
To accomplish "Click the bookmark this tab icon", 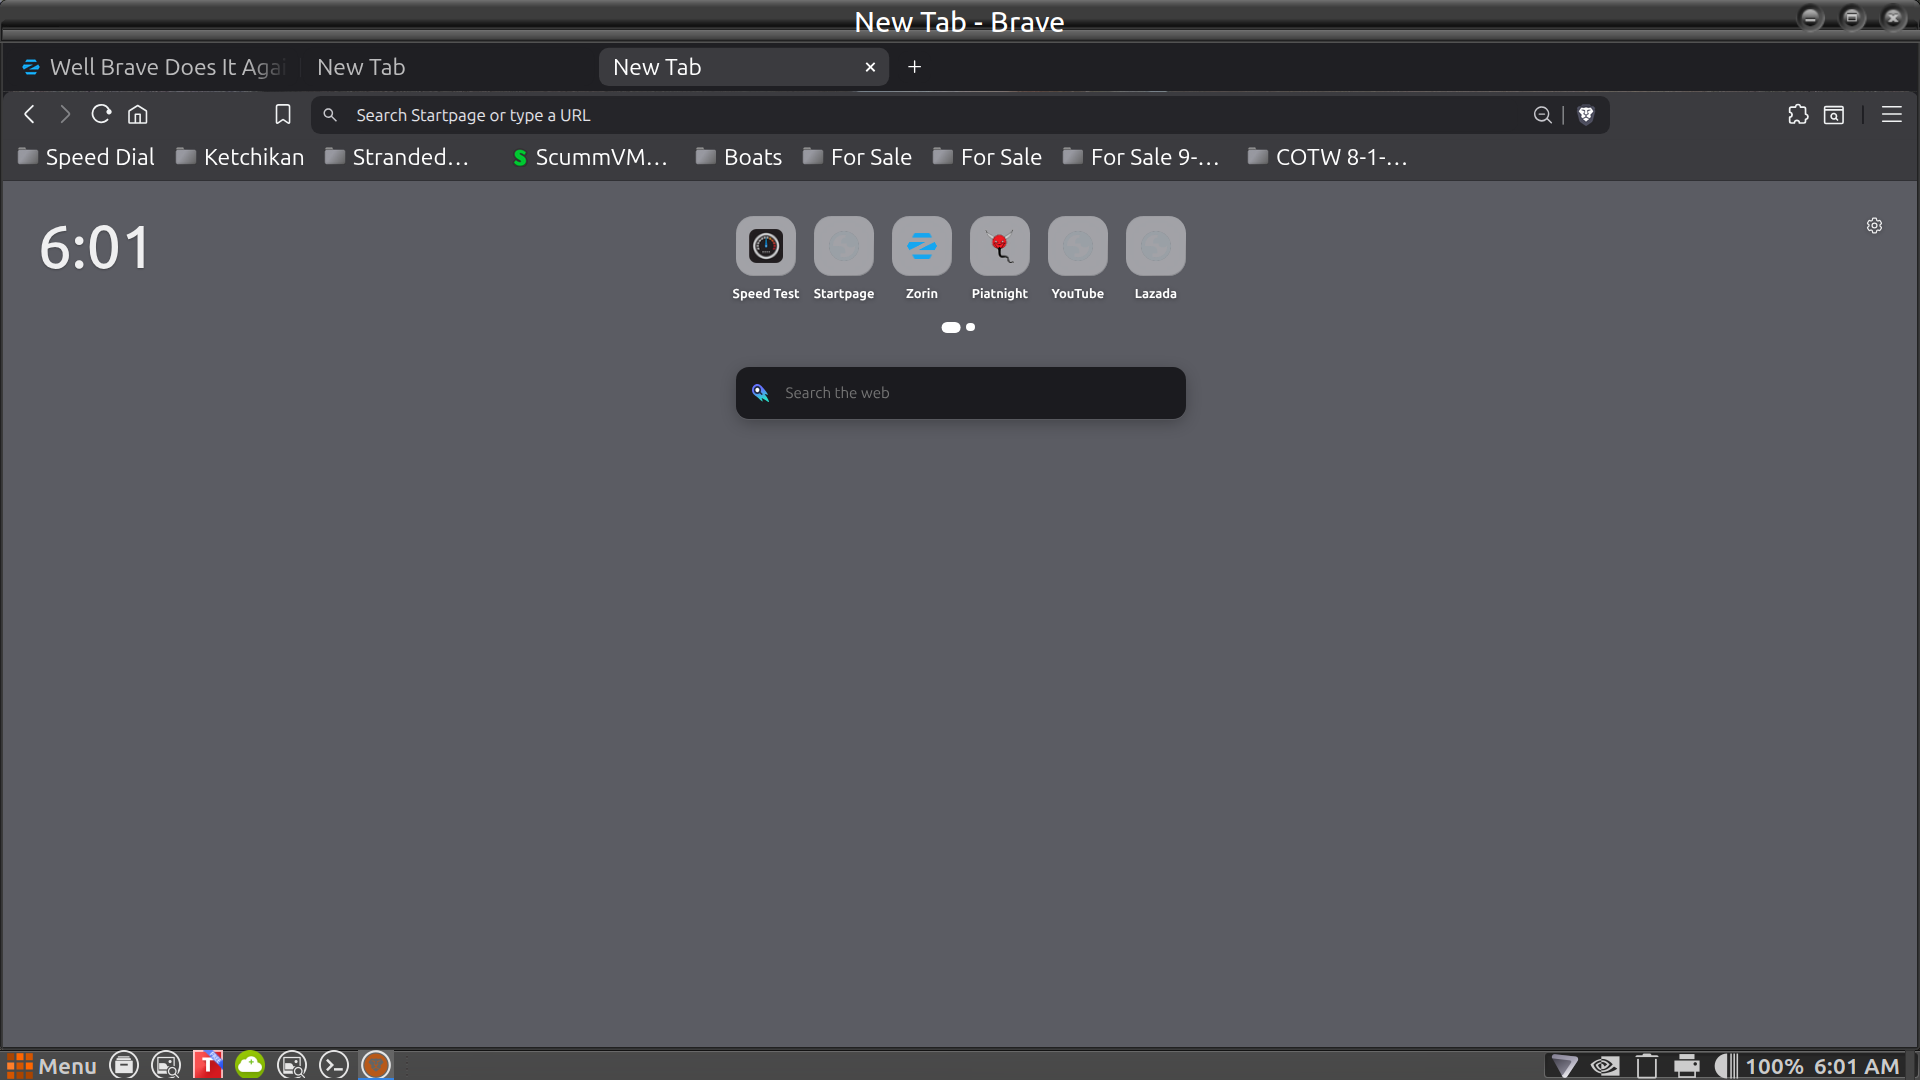I will click(283, 115).
